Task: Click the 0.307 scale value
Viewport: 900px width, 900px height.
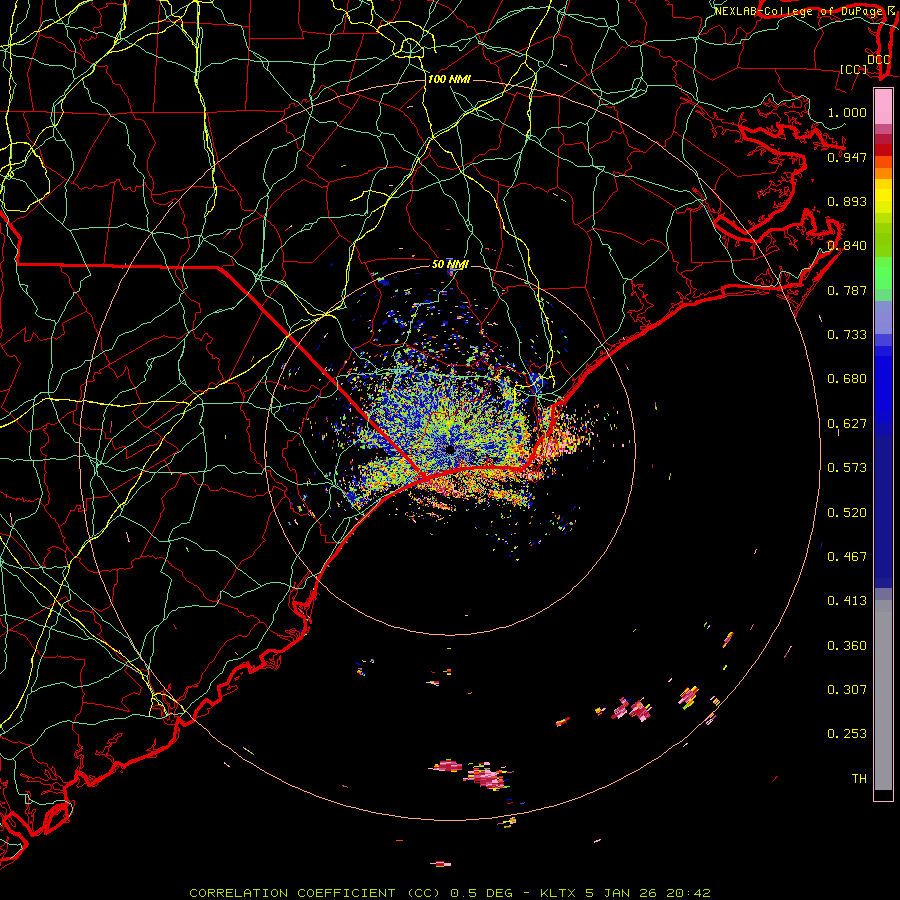Action: coord(847,690)
